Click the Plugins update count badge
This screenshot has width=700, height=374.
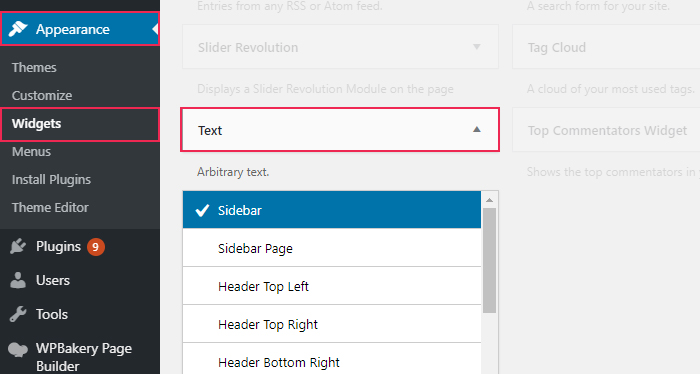coord(96,247)
